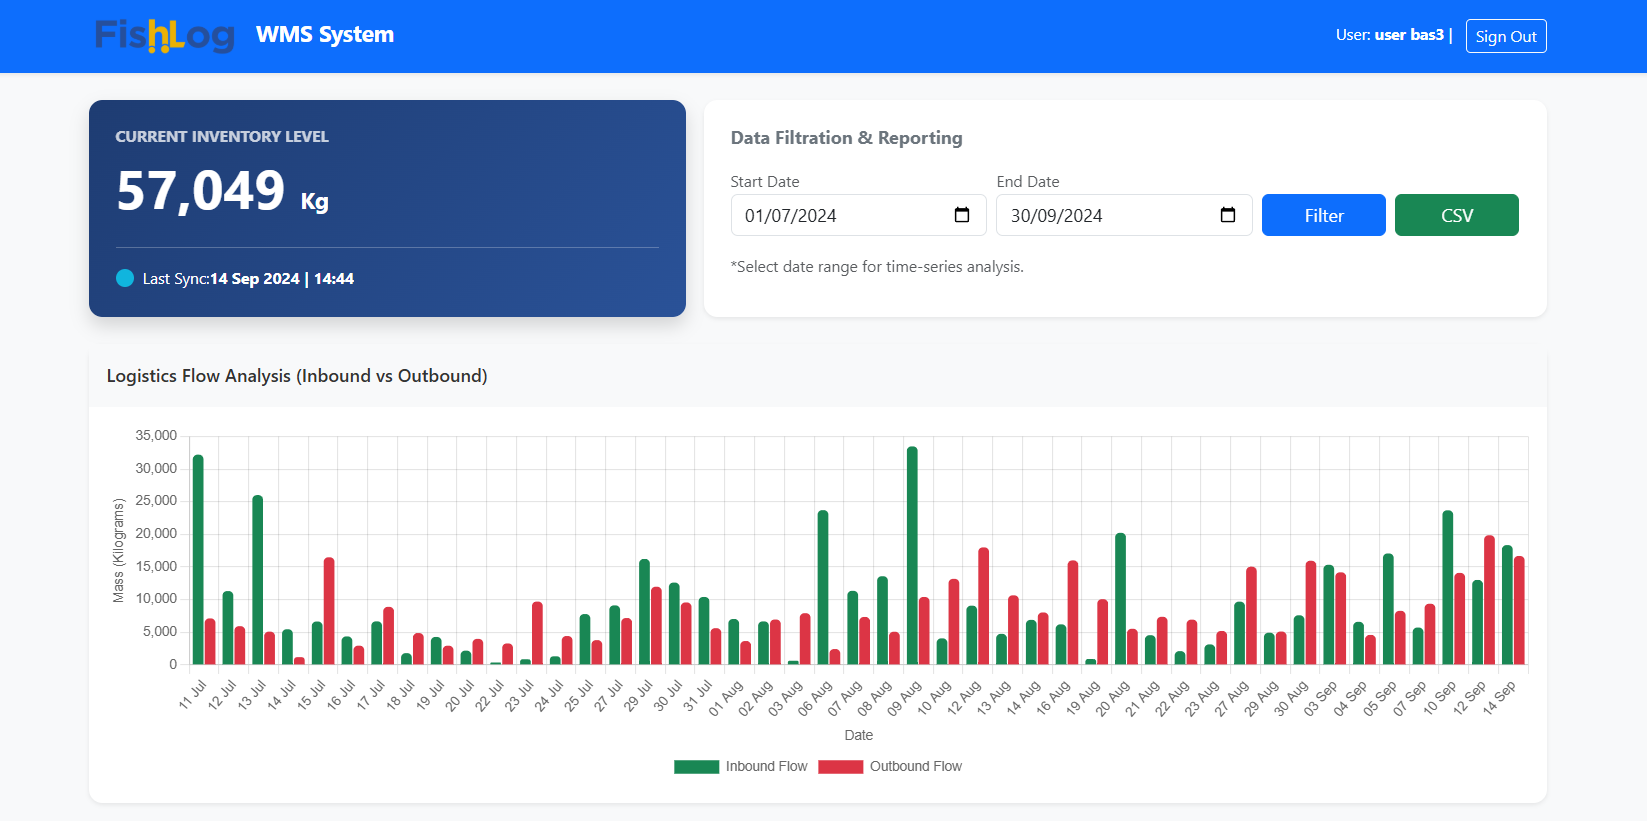Click into the Start Date field
The image size is (1647, 821).
pos(840,215)
